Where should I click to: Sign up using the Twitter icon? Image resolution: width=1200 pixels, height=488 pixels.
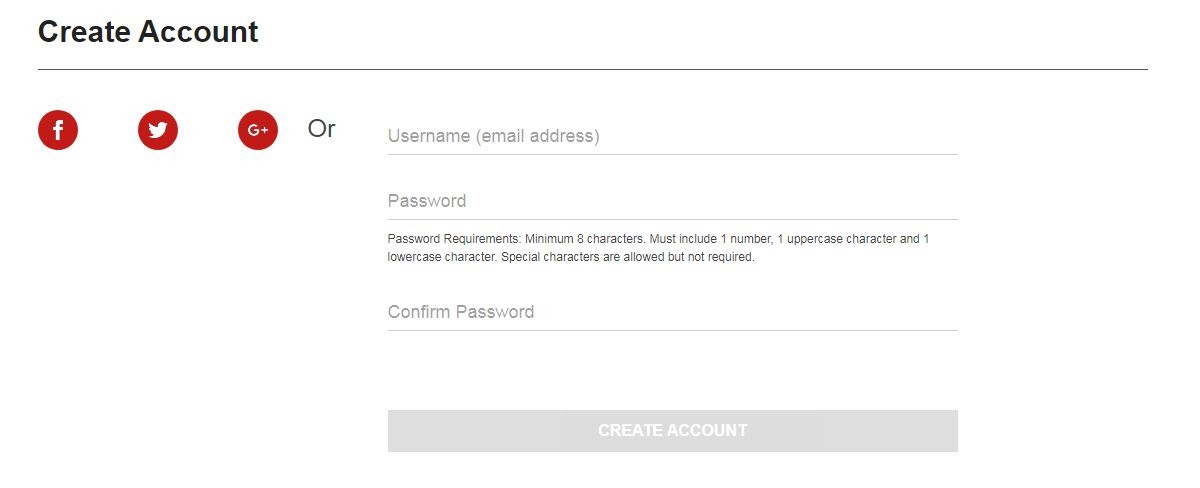158,130
